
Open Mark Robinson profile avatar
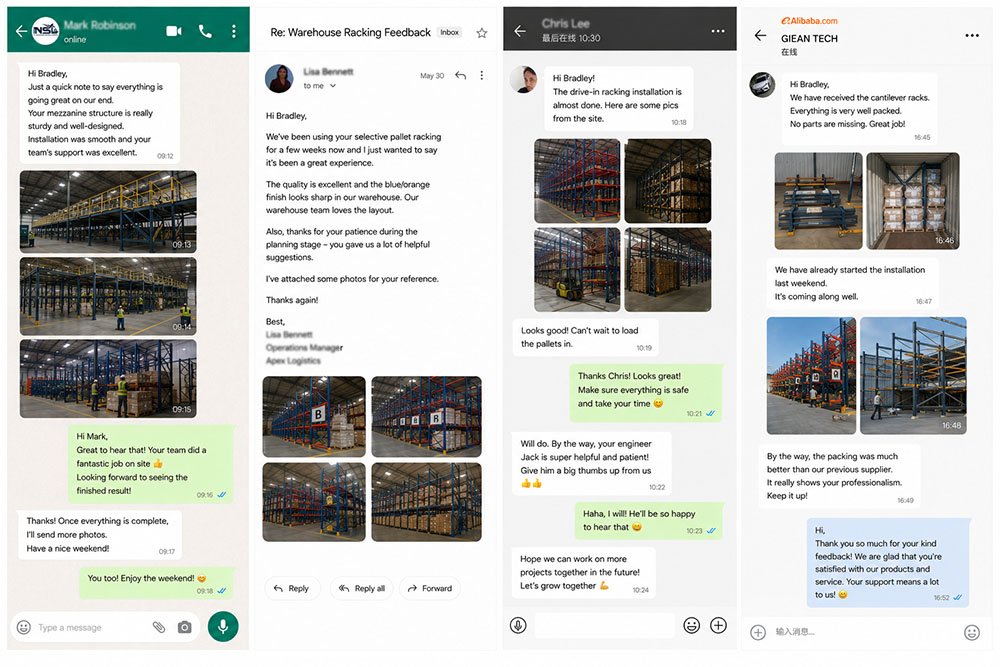(45, 31)
